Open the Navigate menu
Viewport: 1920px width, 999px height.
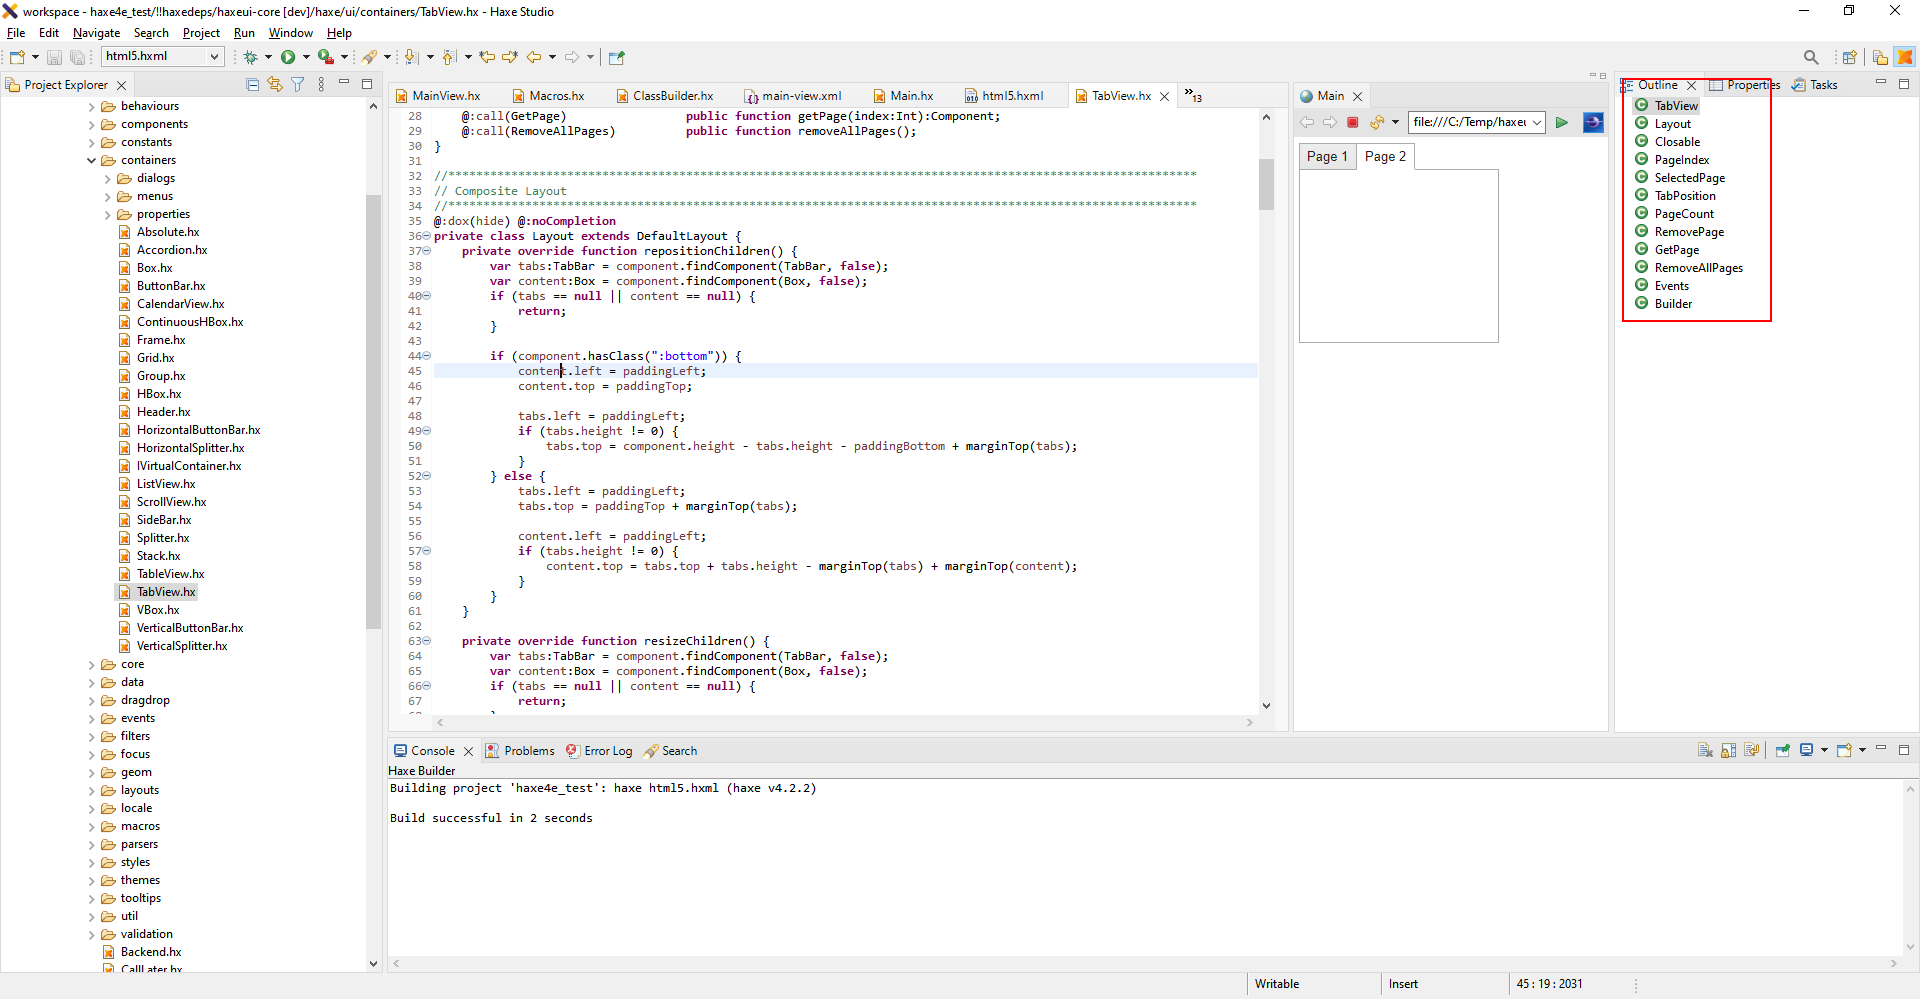95,32
